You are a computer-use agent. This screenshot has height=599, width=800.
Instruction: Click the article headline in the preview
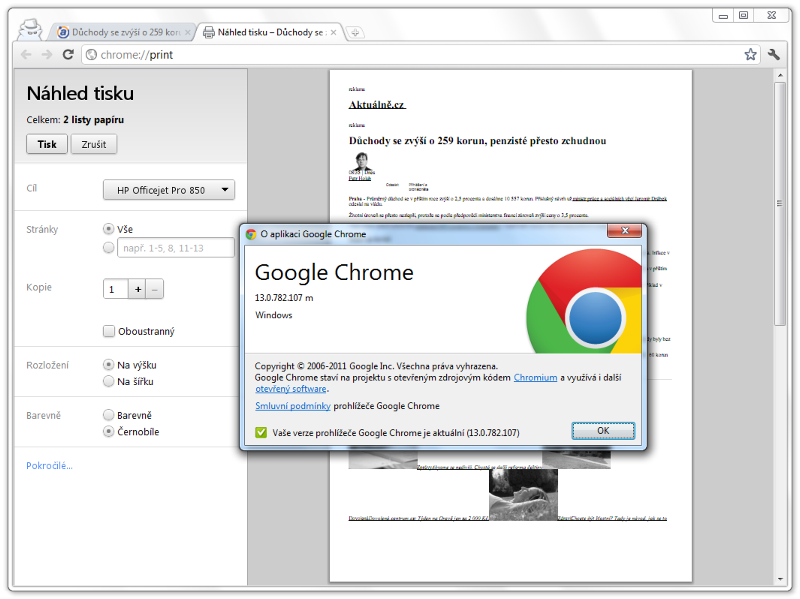coord(478,141)
